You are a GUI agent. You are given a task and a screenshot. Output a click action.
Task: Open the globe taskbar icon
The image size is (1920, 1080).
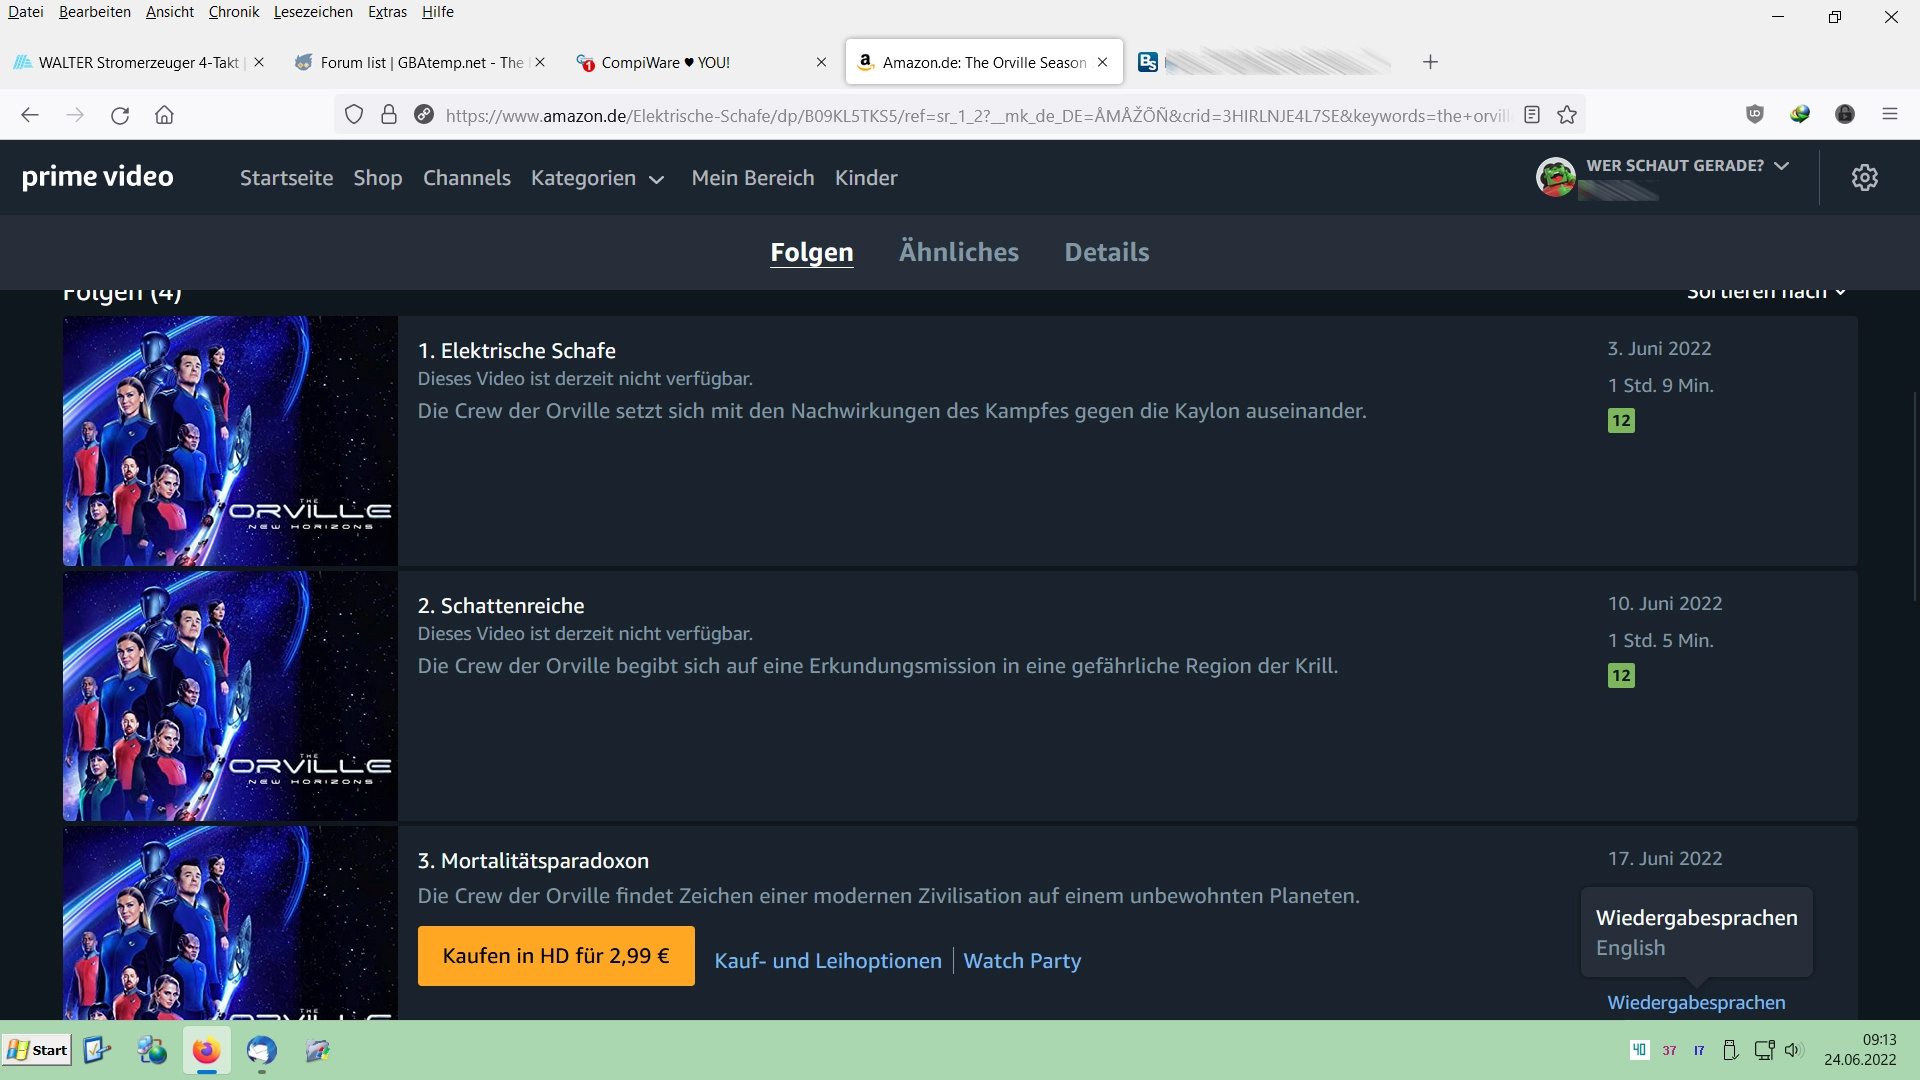pos(152,1050)
